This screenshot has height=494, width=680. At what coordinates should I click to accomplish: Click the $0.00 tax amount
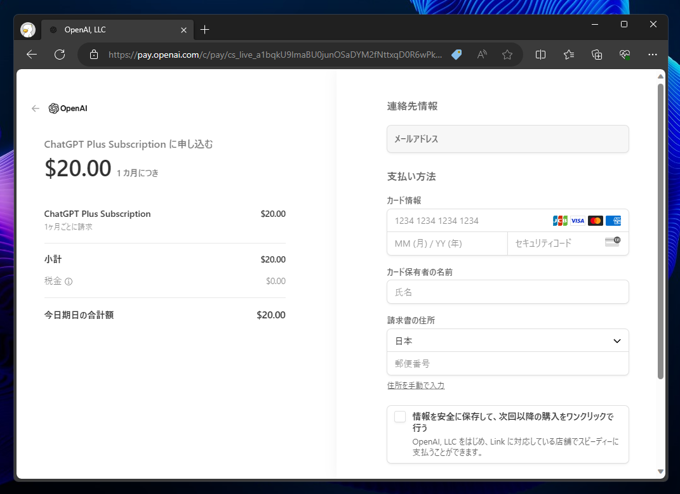click(276, 281)
